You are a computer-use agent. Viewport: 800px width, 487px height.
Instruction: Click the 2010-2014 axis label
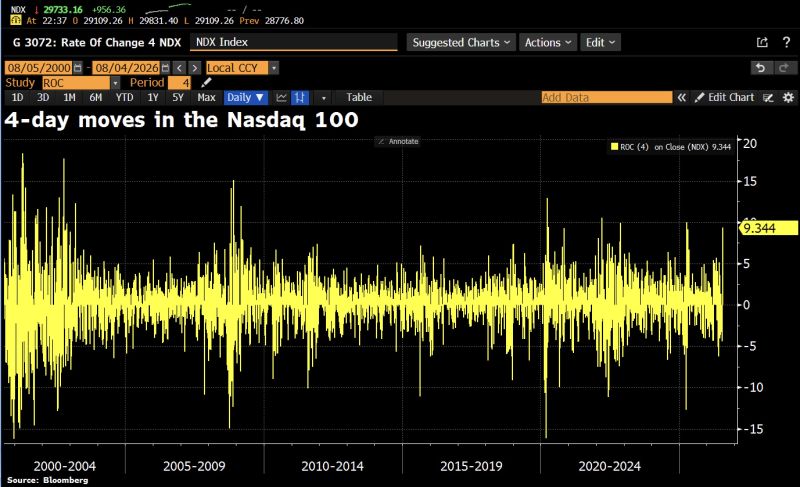[332, 466]
